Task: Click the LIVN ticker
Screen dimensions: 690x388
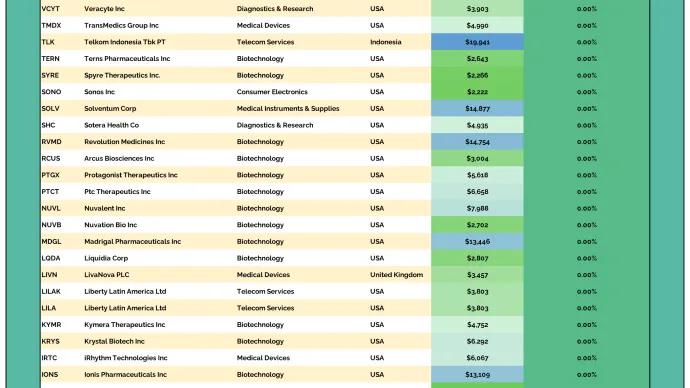Action: pos(49,275)
